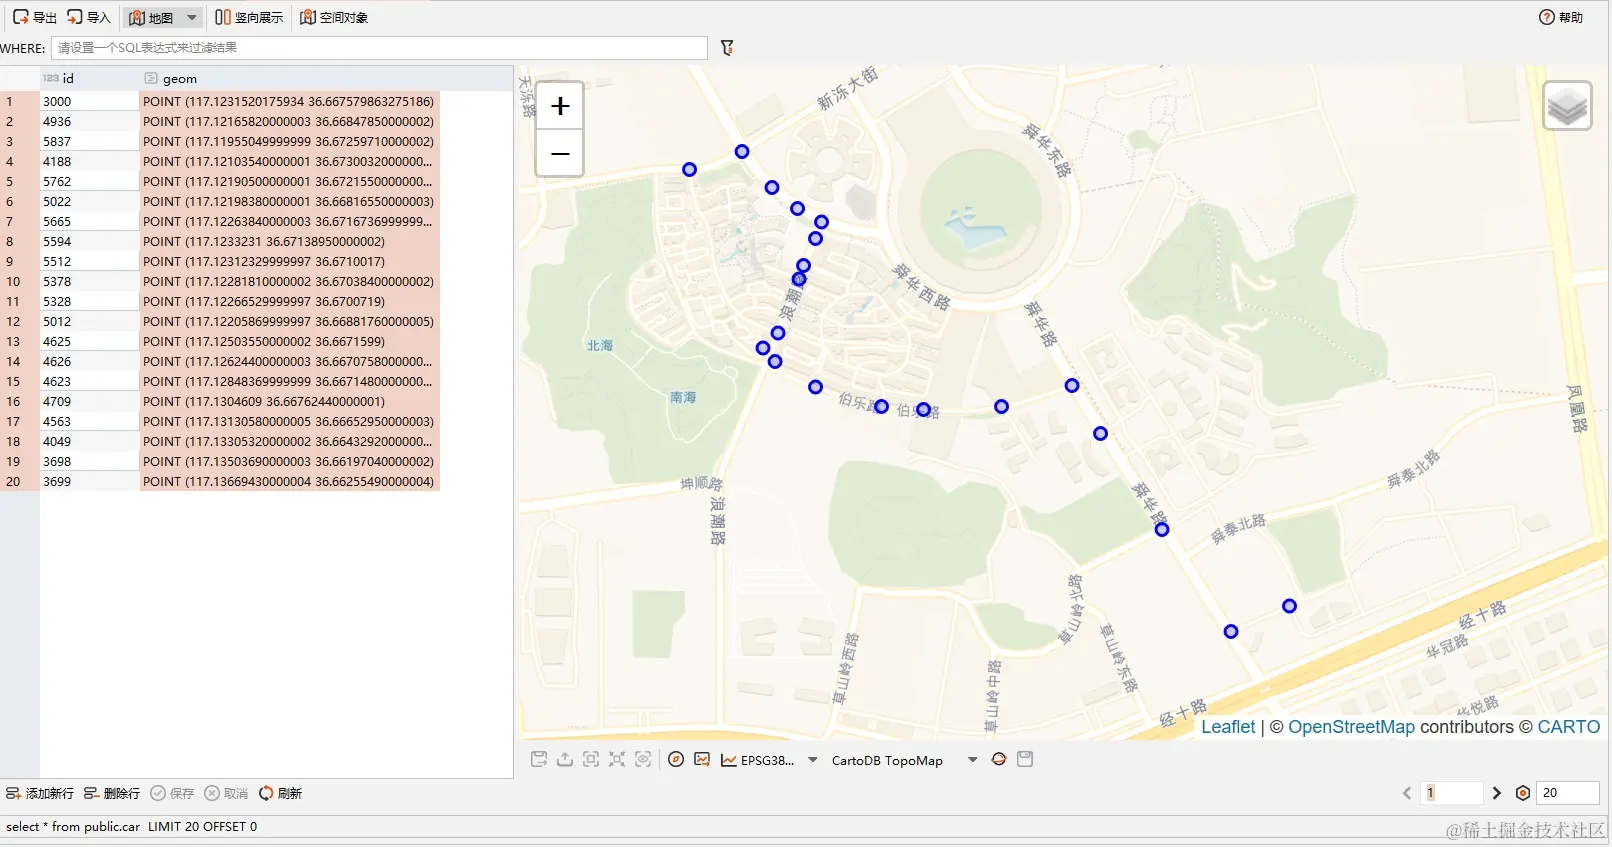Go to previous page arrow
Image resolution: width=1612 pixels, height=847 pixels.
[x=1407, y=793]
